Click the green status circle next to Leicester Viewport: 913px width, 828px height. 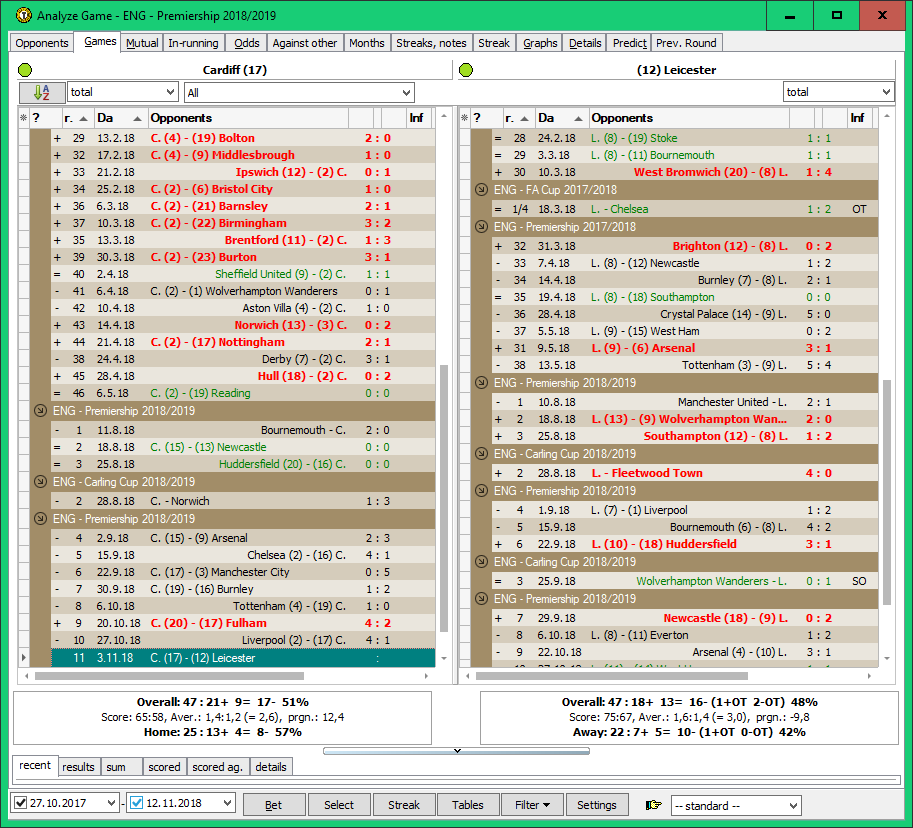[464, 69]
